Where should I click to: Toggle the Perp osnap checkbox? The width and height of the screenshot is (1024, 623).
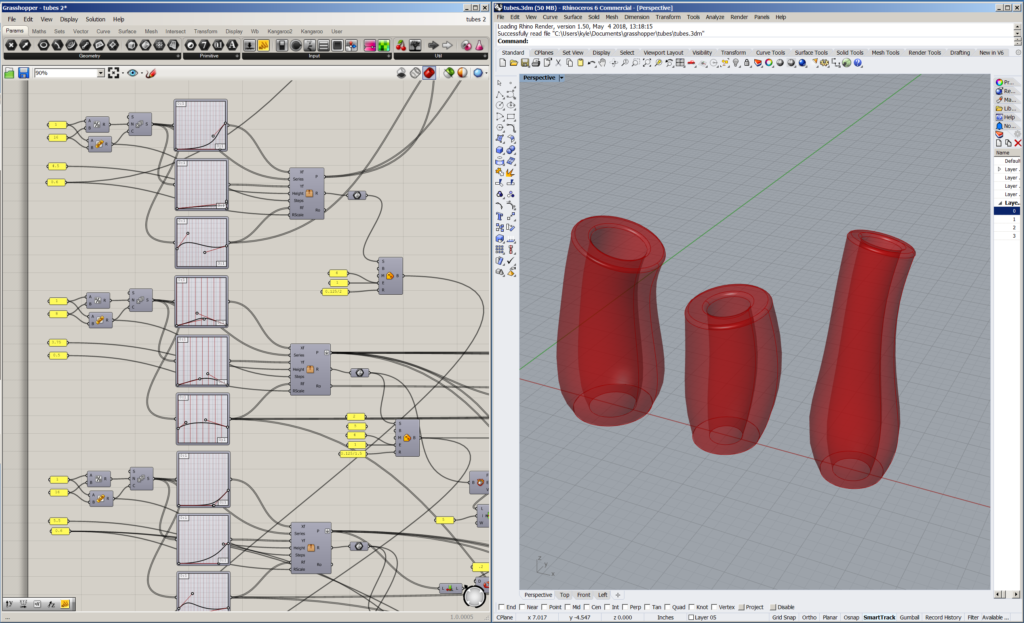(625, 607)
